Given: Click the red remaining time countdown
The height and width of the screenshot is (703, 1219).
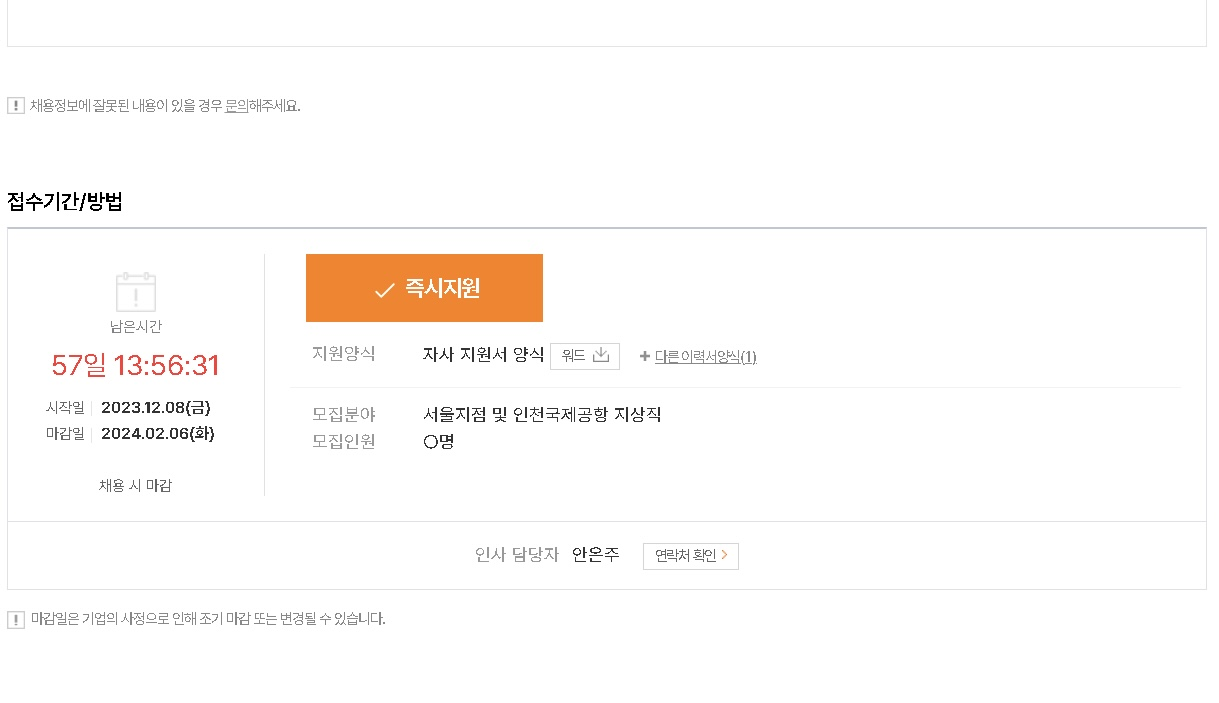Looking at the screenshot, I should [136, 365].
